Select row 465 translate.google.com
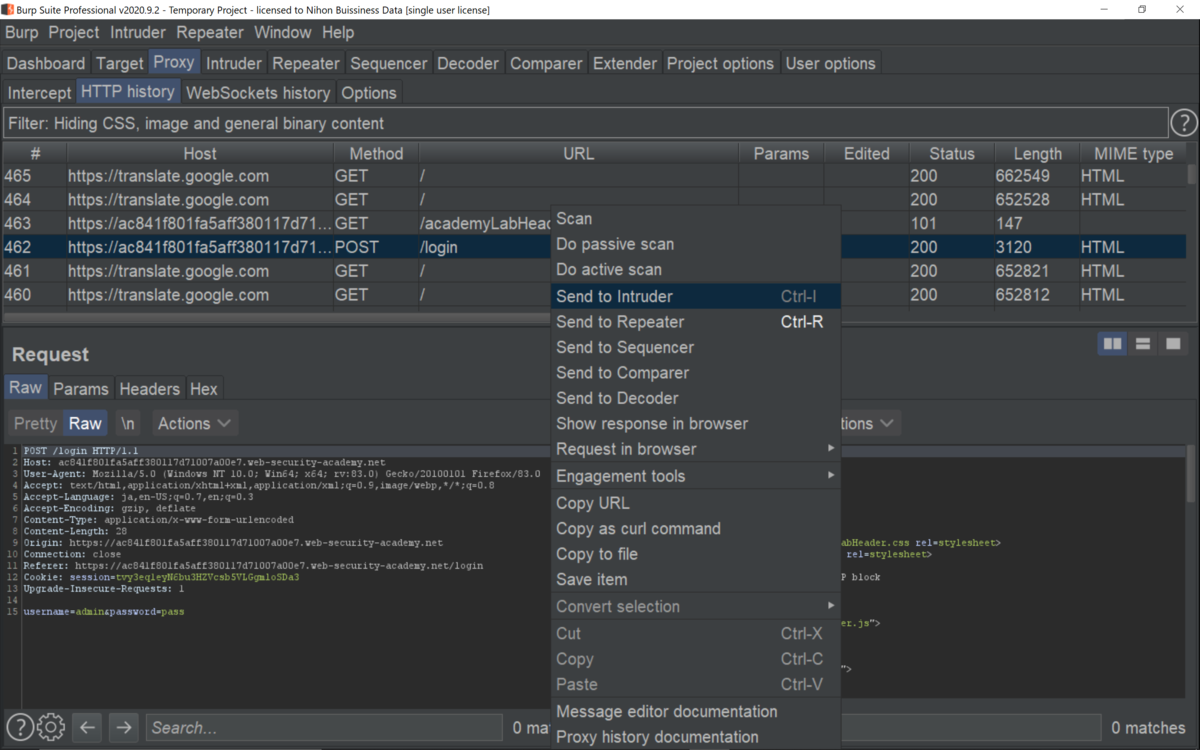The height and width of the screenshot is (750, 1200). (594, 176)
